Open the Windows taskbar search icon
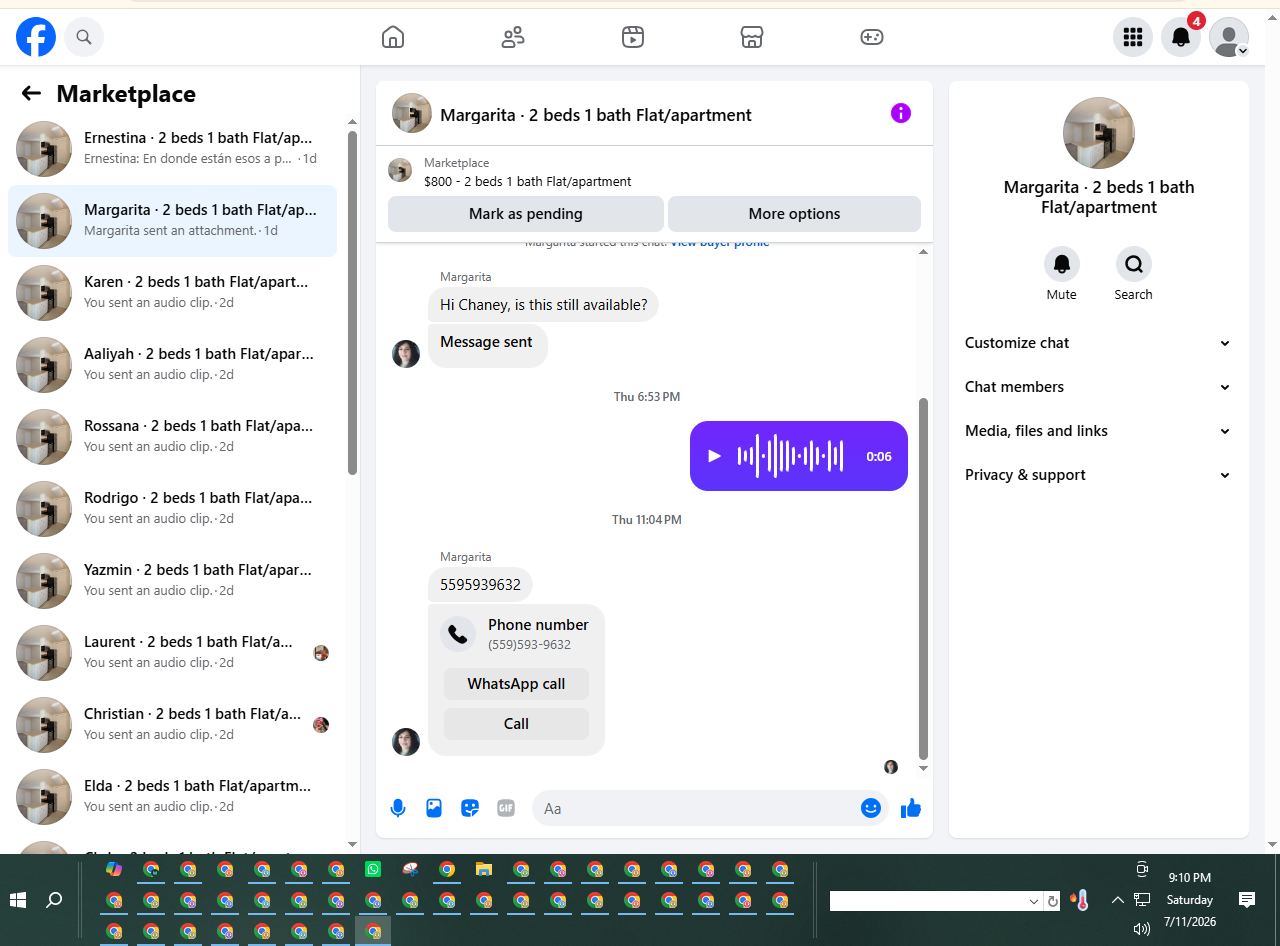Image resolution: width=1280 pixels, height=946 pixels. click(x=54, y=900)
